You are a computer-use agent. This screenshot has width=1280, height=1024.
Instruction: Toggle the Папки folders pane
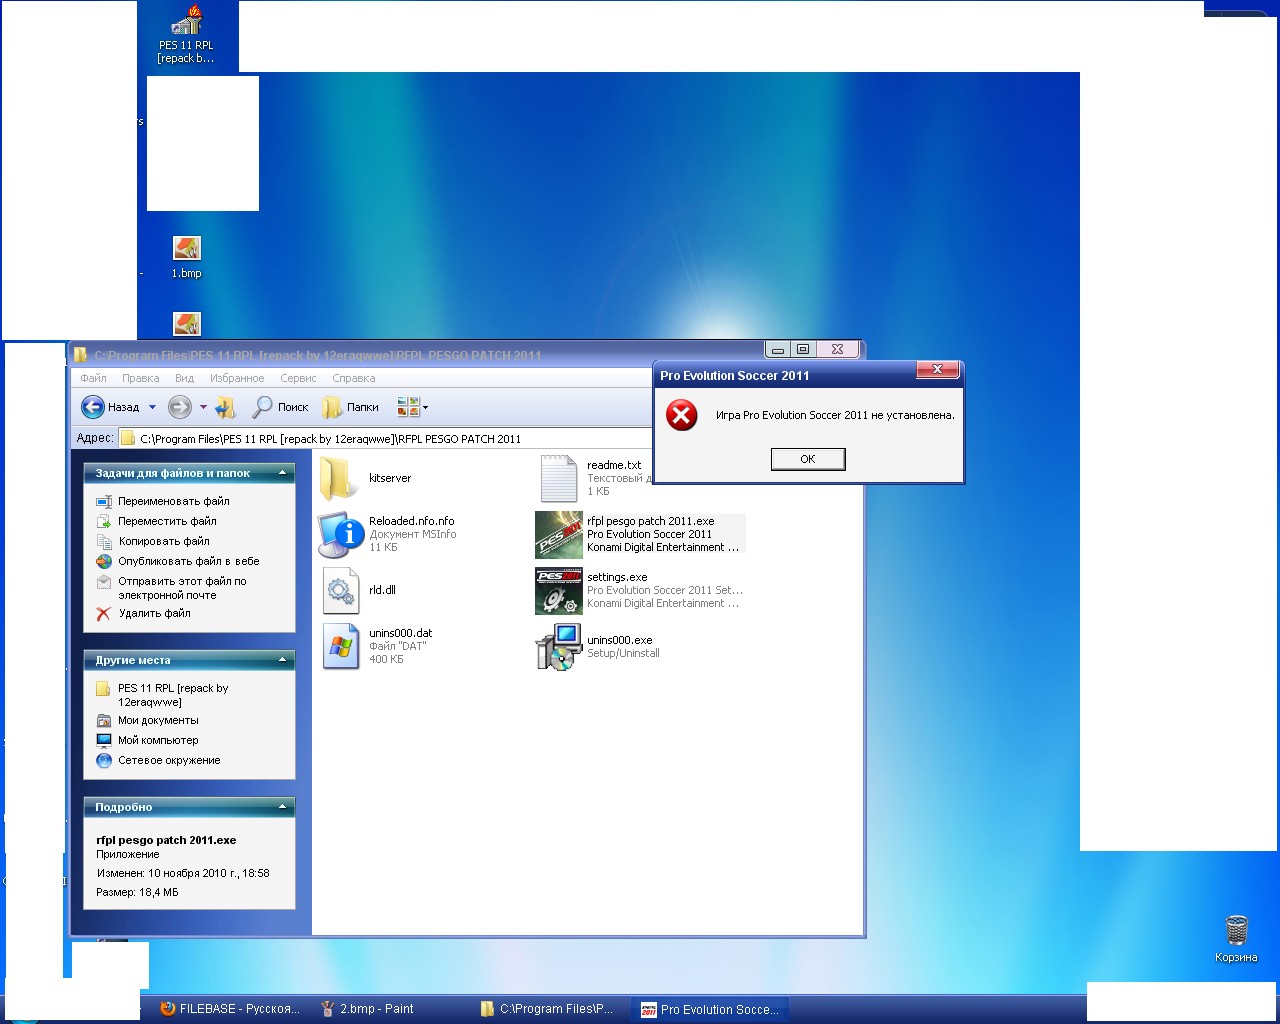point(351,407)
